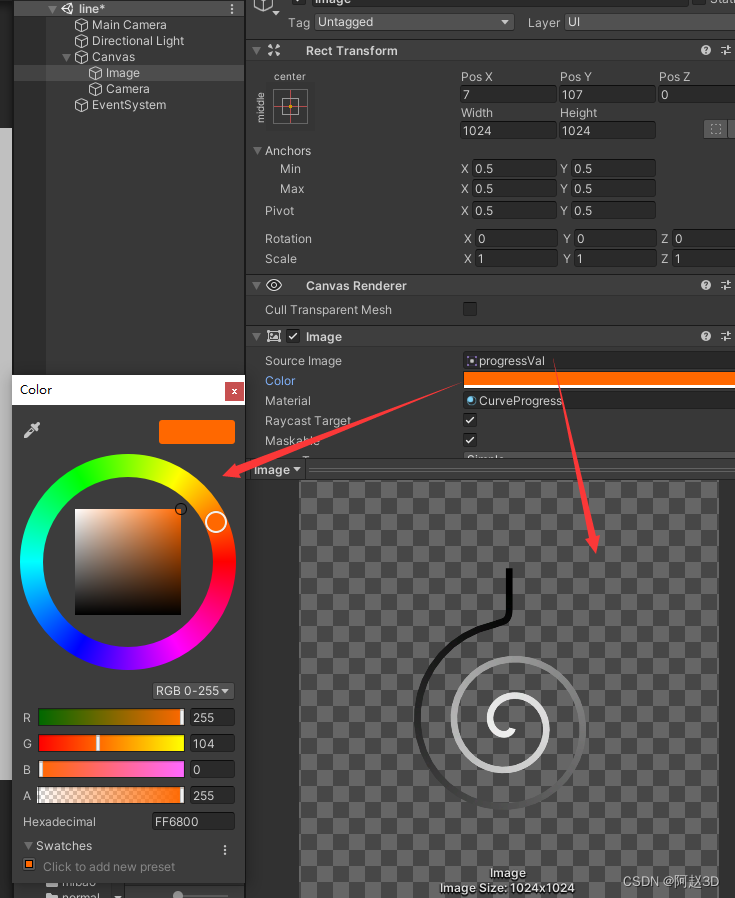Click the EventSystem cube icon

pyautogui.click(x=81, y=105)
